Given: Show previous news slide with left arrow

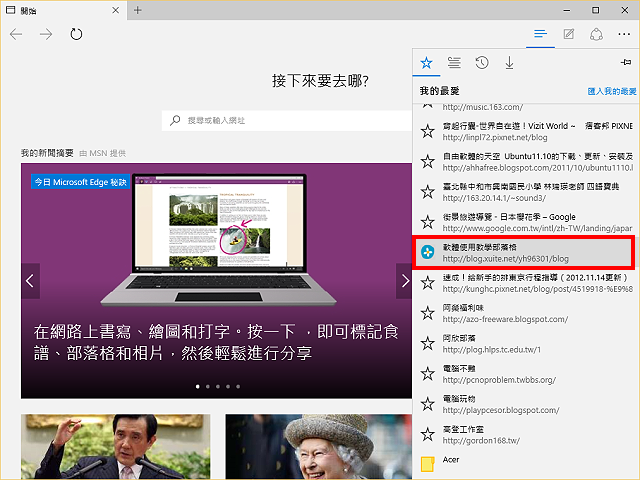Looking at the screenshot, I should click(x=30, y=281).
